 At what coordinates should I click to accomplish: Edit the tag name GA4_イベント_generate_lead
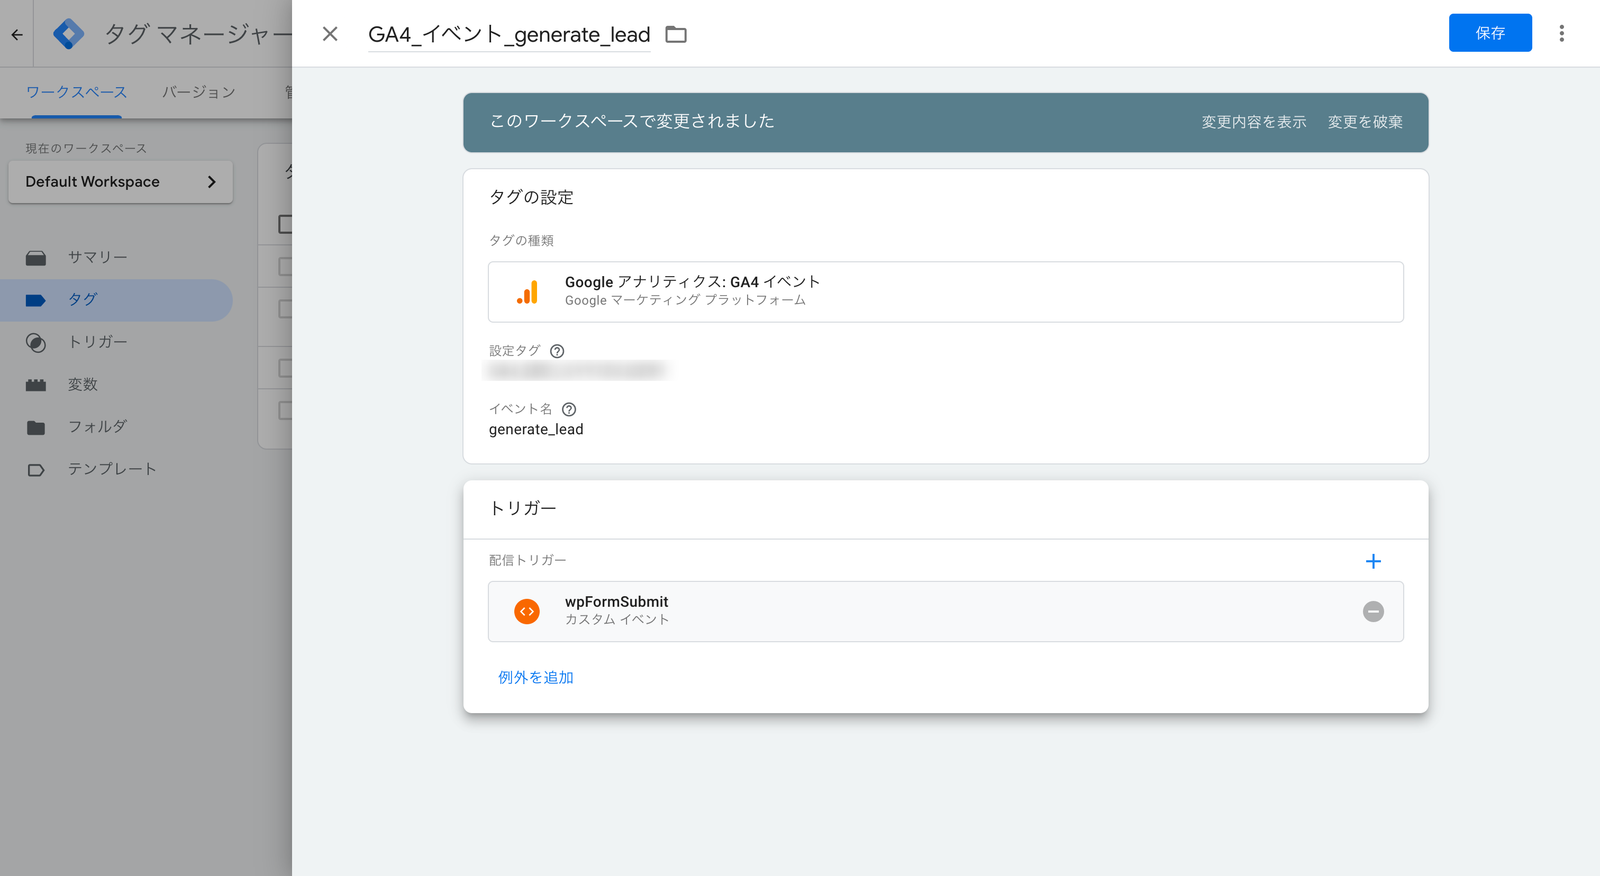coord(509,35)
